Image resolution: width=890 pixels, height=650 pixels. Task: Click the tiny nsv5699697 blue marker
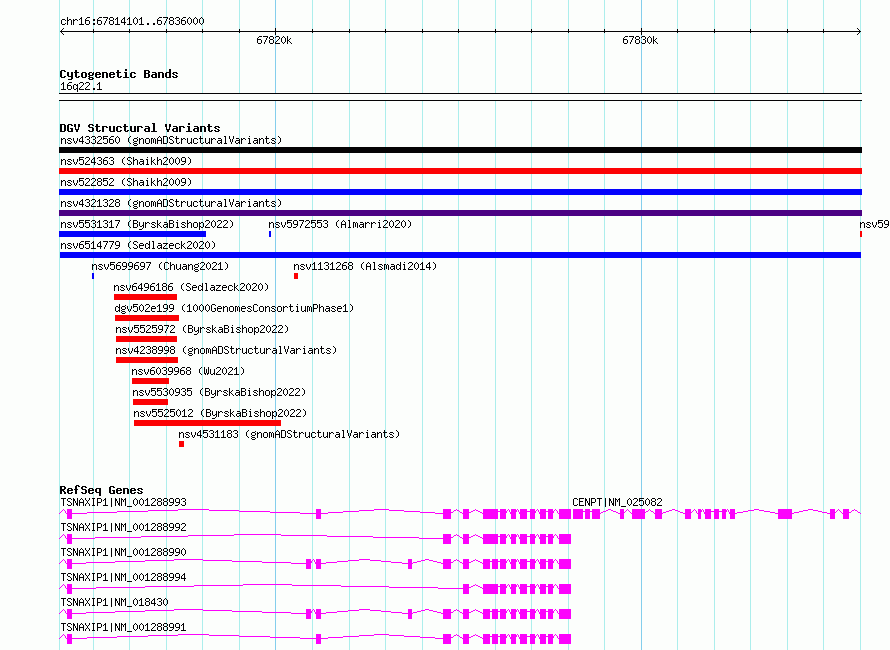pyautogui.click(x=93, y=276)
